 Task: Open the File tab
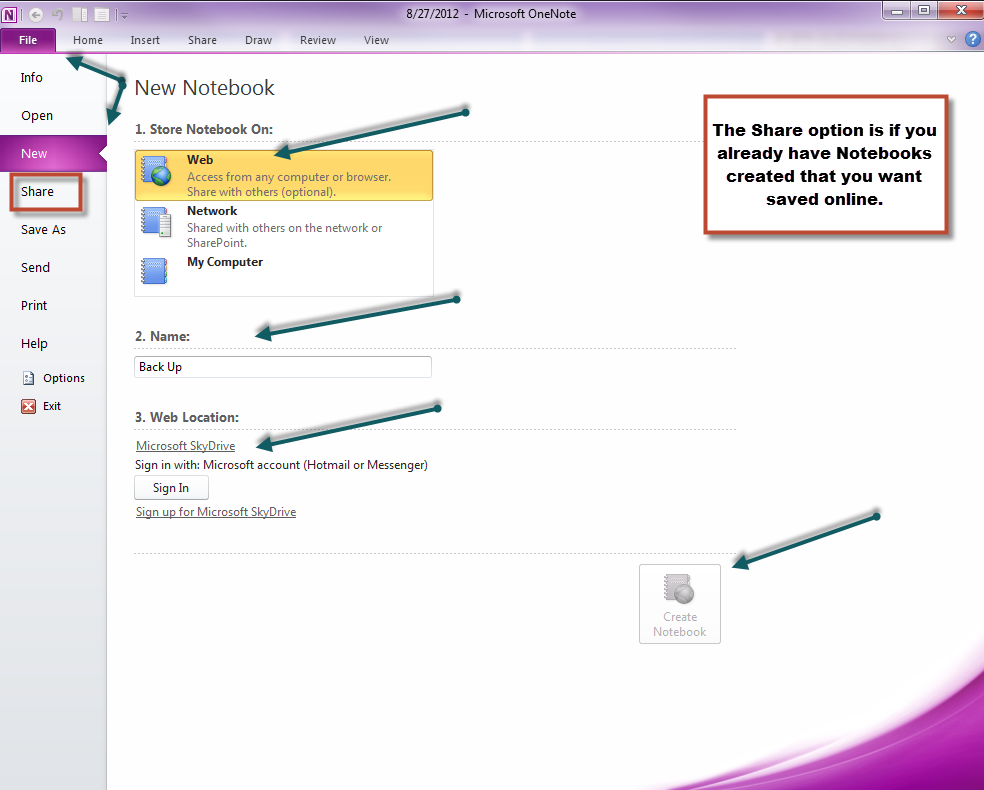click(x=28, y=40)
